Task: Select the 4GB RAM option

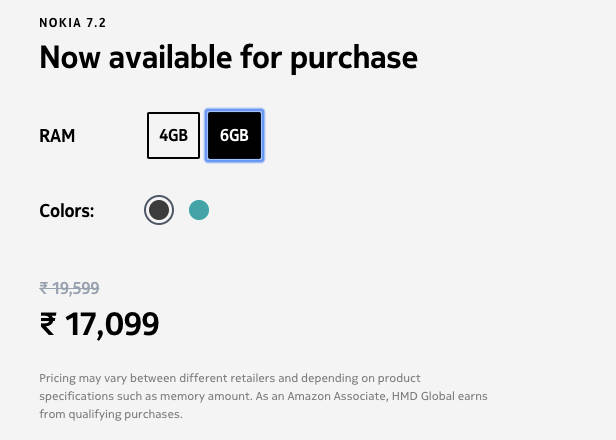Action: pyautogui.click(x=173, y=136)
